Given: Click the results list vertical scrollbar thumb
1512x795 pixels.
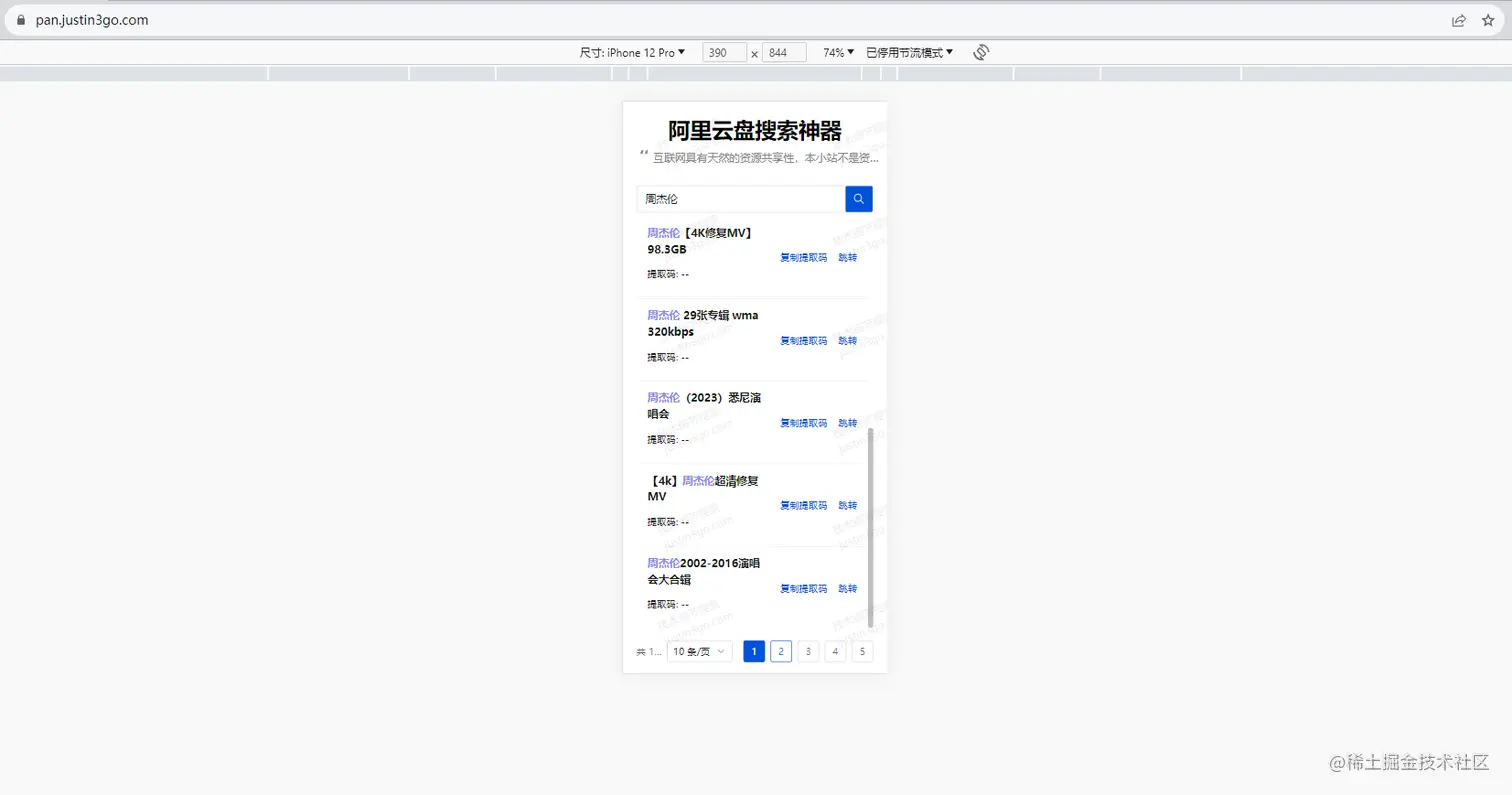Looking at the screenshot, I should (x=870, y=528).
